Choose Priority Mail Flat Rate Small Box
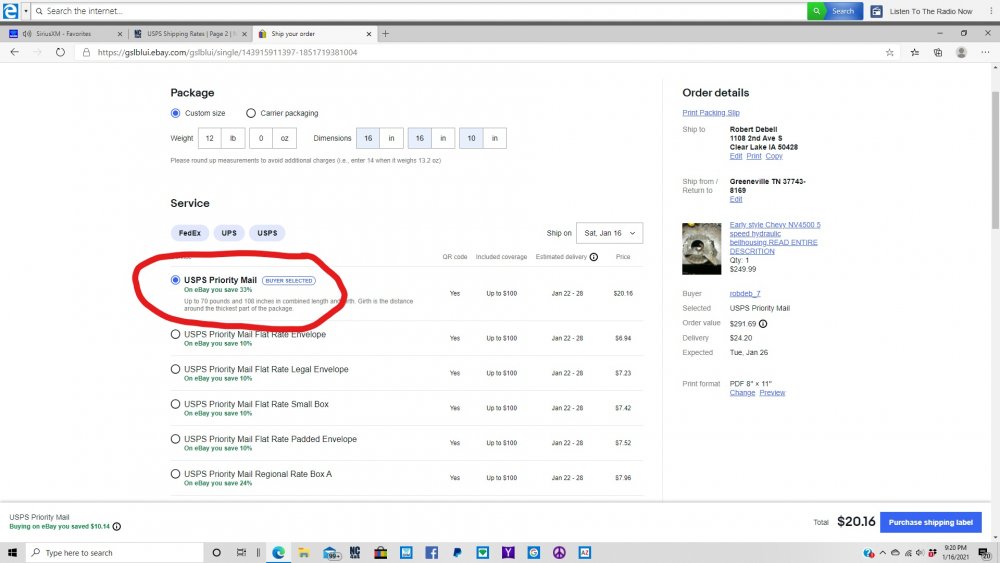This screenshot has height=563, width=1000. point(175,404)
